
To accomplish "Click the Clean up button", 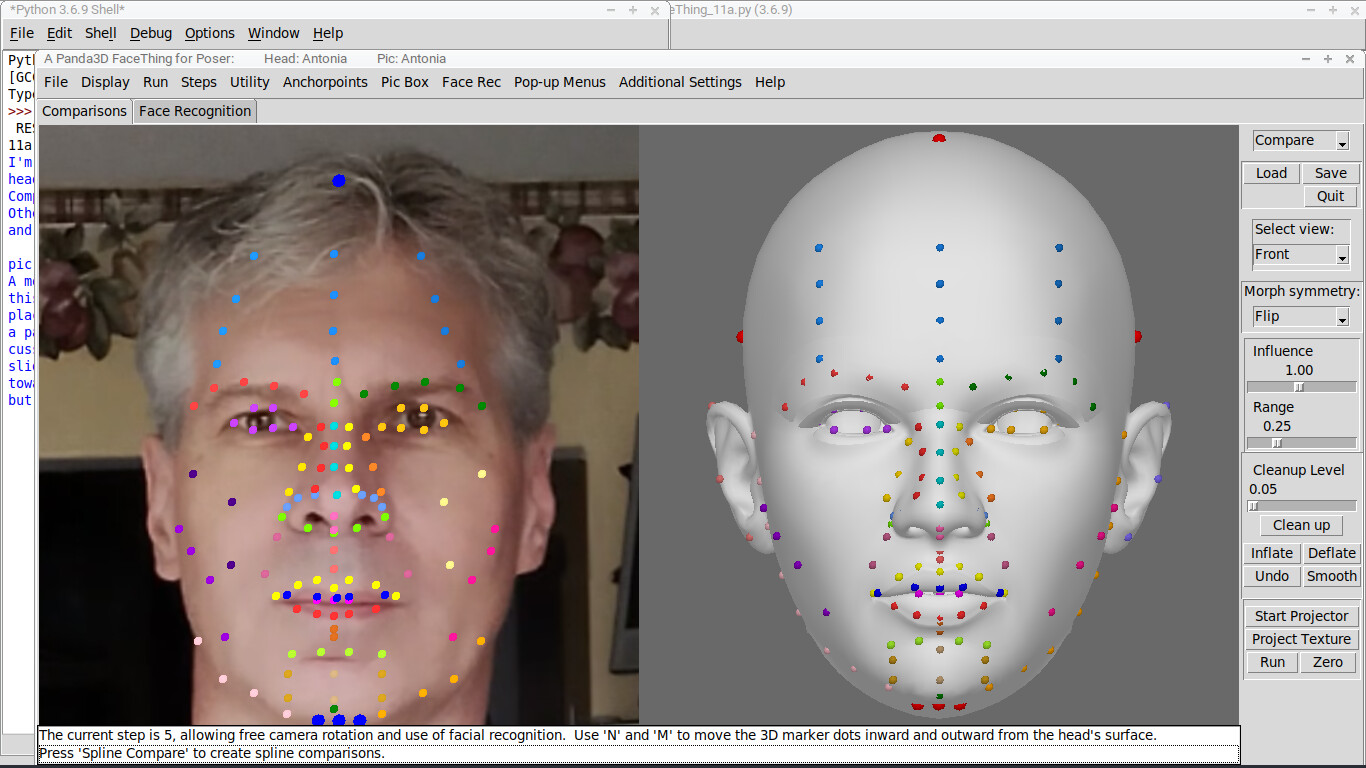I will tap(1301, 525).
